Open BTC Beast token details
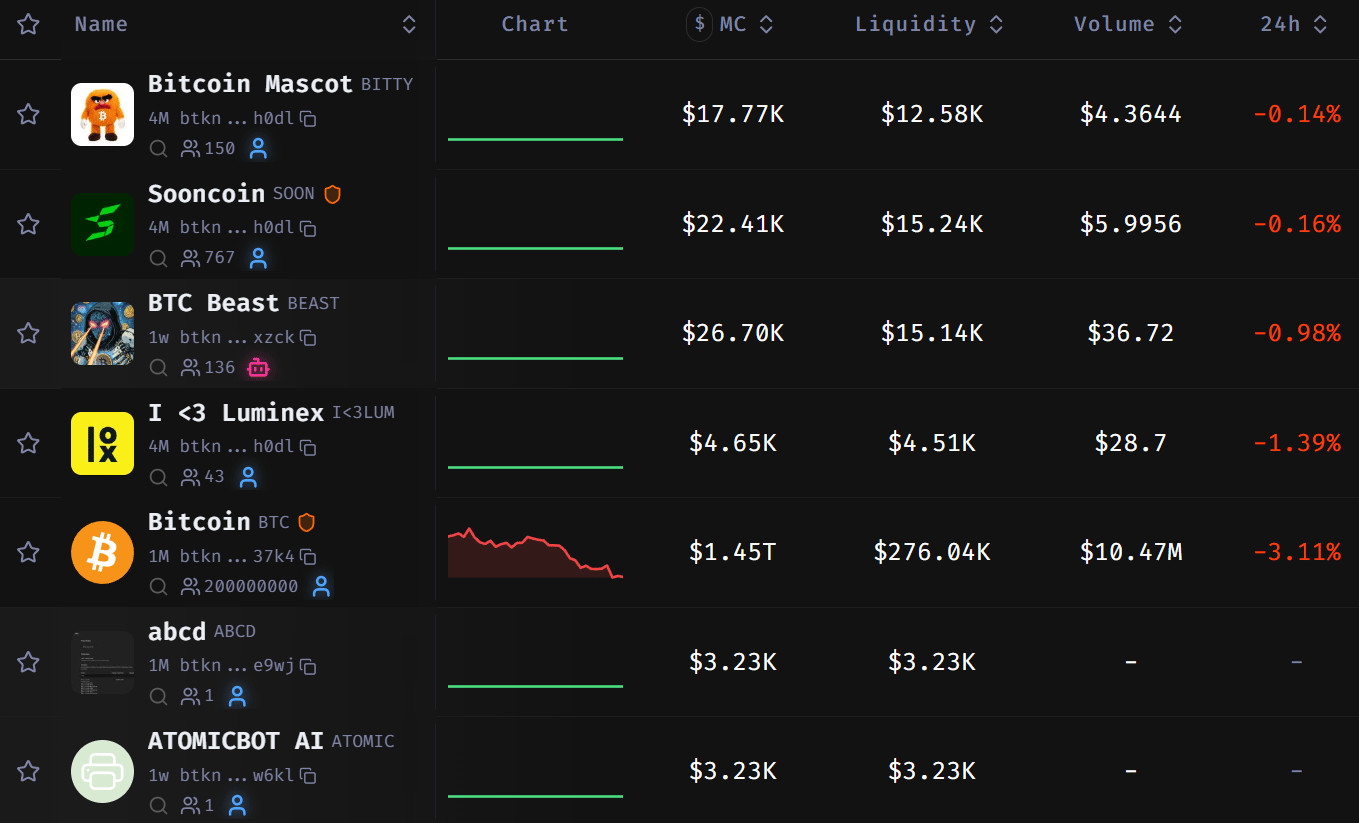 pyautogui.click(x=213, y=303)
